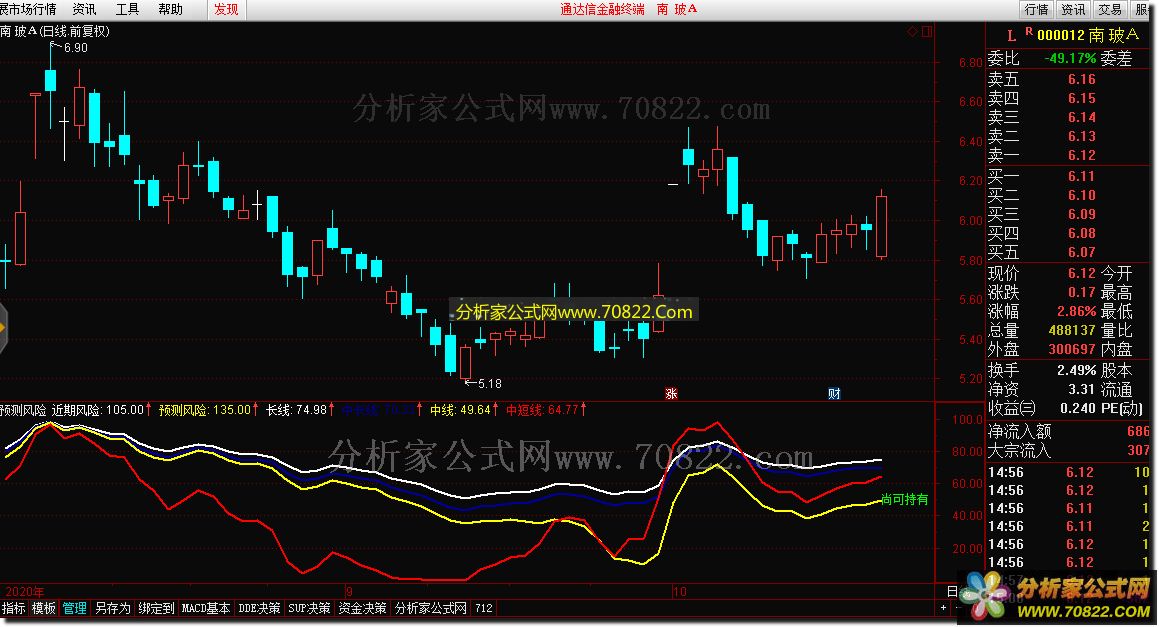Screen dimensions: 1159x627
Task: Click the 尚可持有 signal label
Action: point(905,500)
